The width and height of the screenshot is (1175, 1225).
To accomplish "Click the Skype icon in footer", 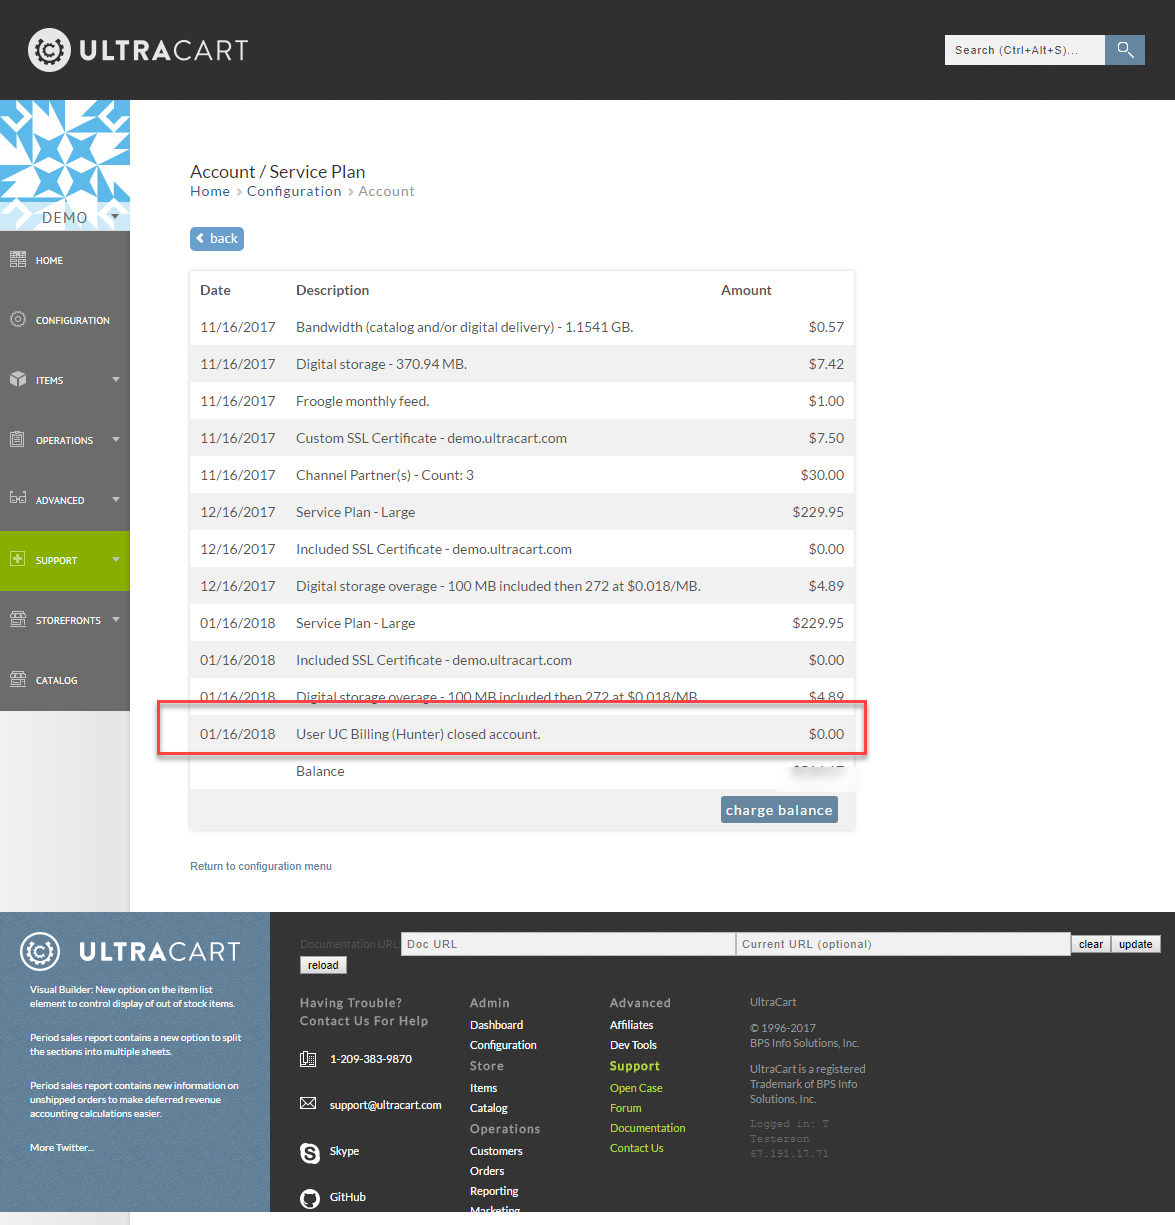I will coord(310,1153).
